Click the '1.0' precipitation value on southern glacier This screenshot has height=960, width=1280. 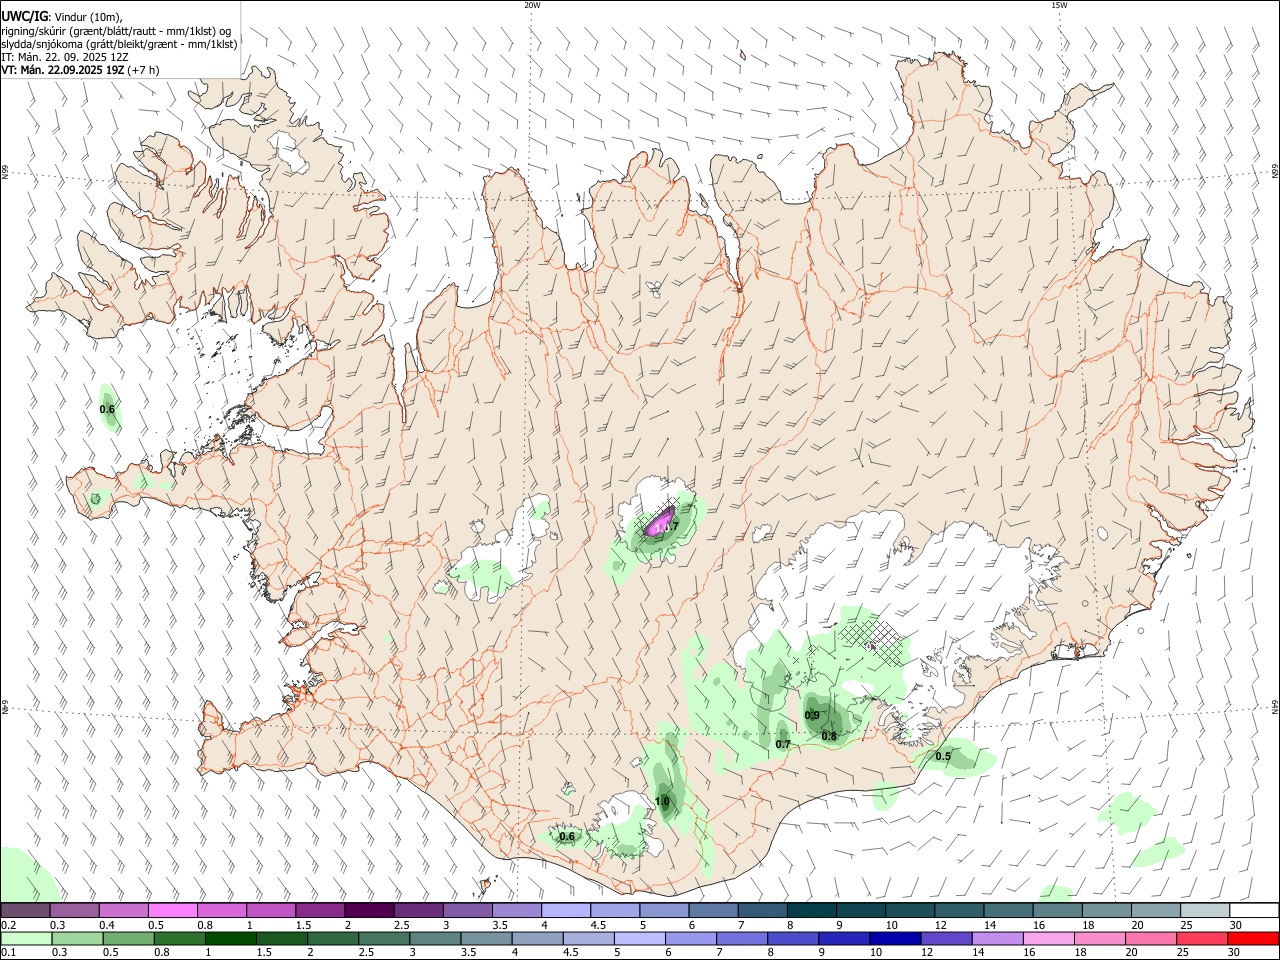click(662, 801)
